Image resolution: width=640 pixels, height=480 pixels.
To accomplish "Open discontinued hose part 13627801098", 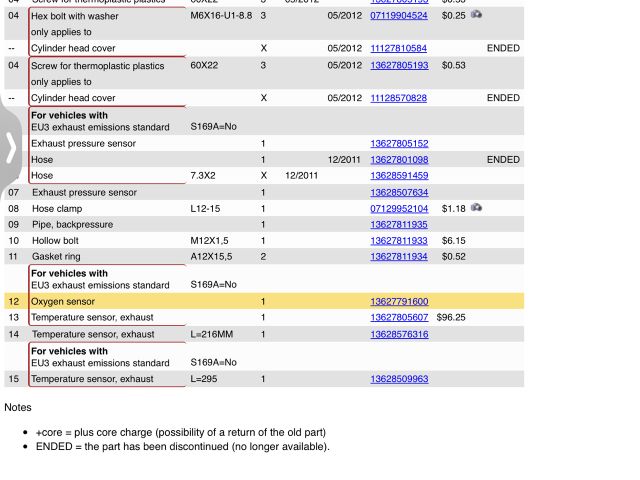I will point(398,160).
